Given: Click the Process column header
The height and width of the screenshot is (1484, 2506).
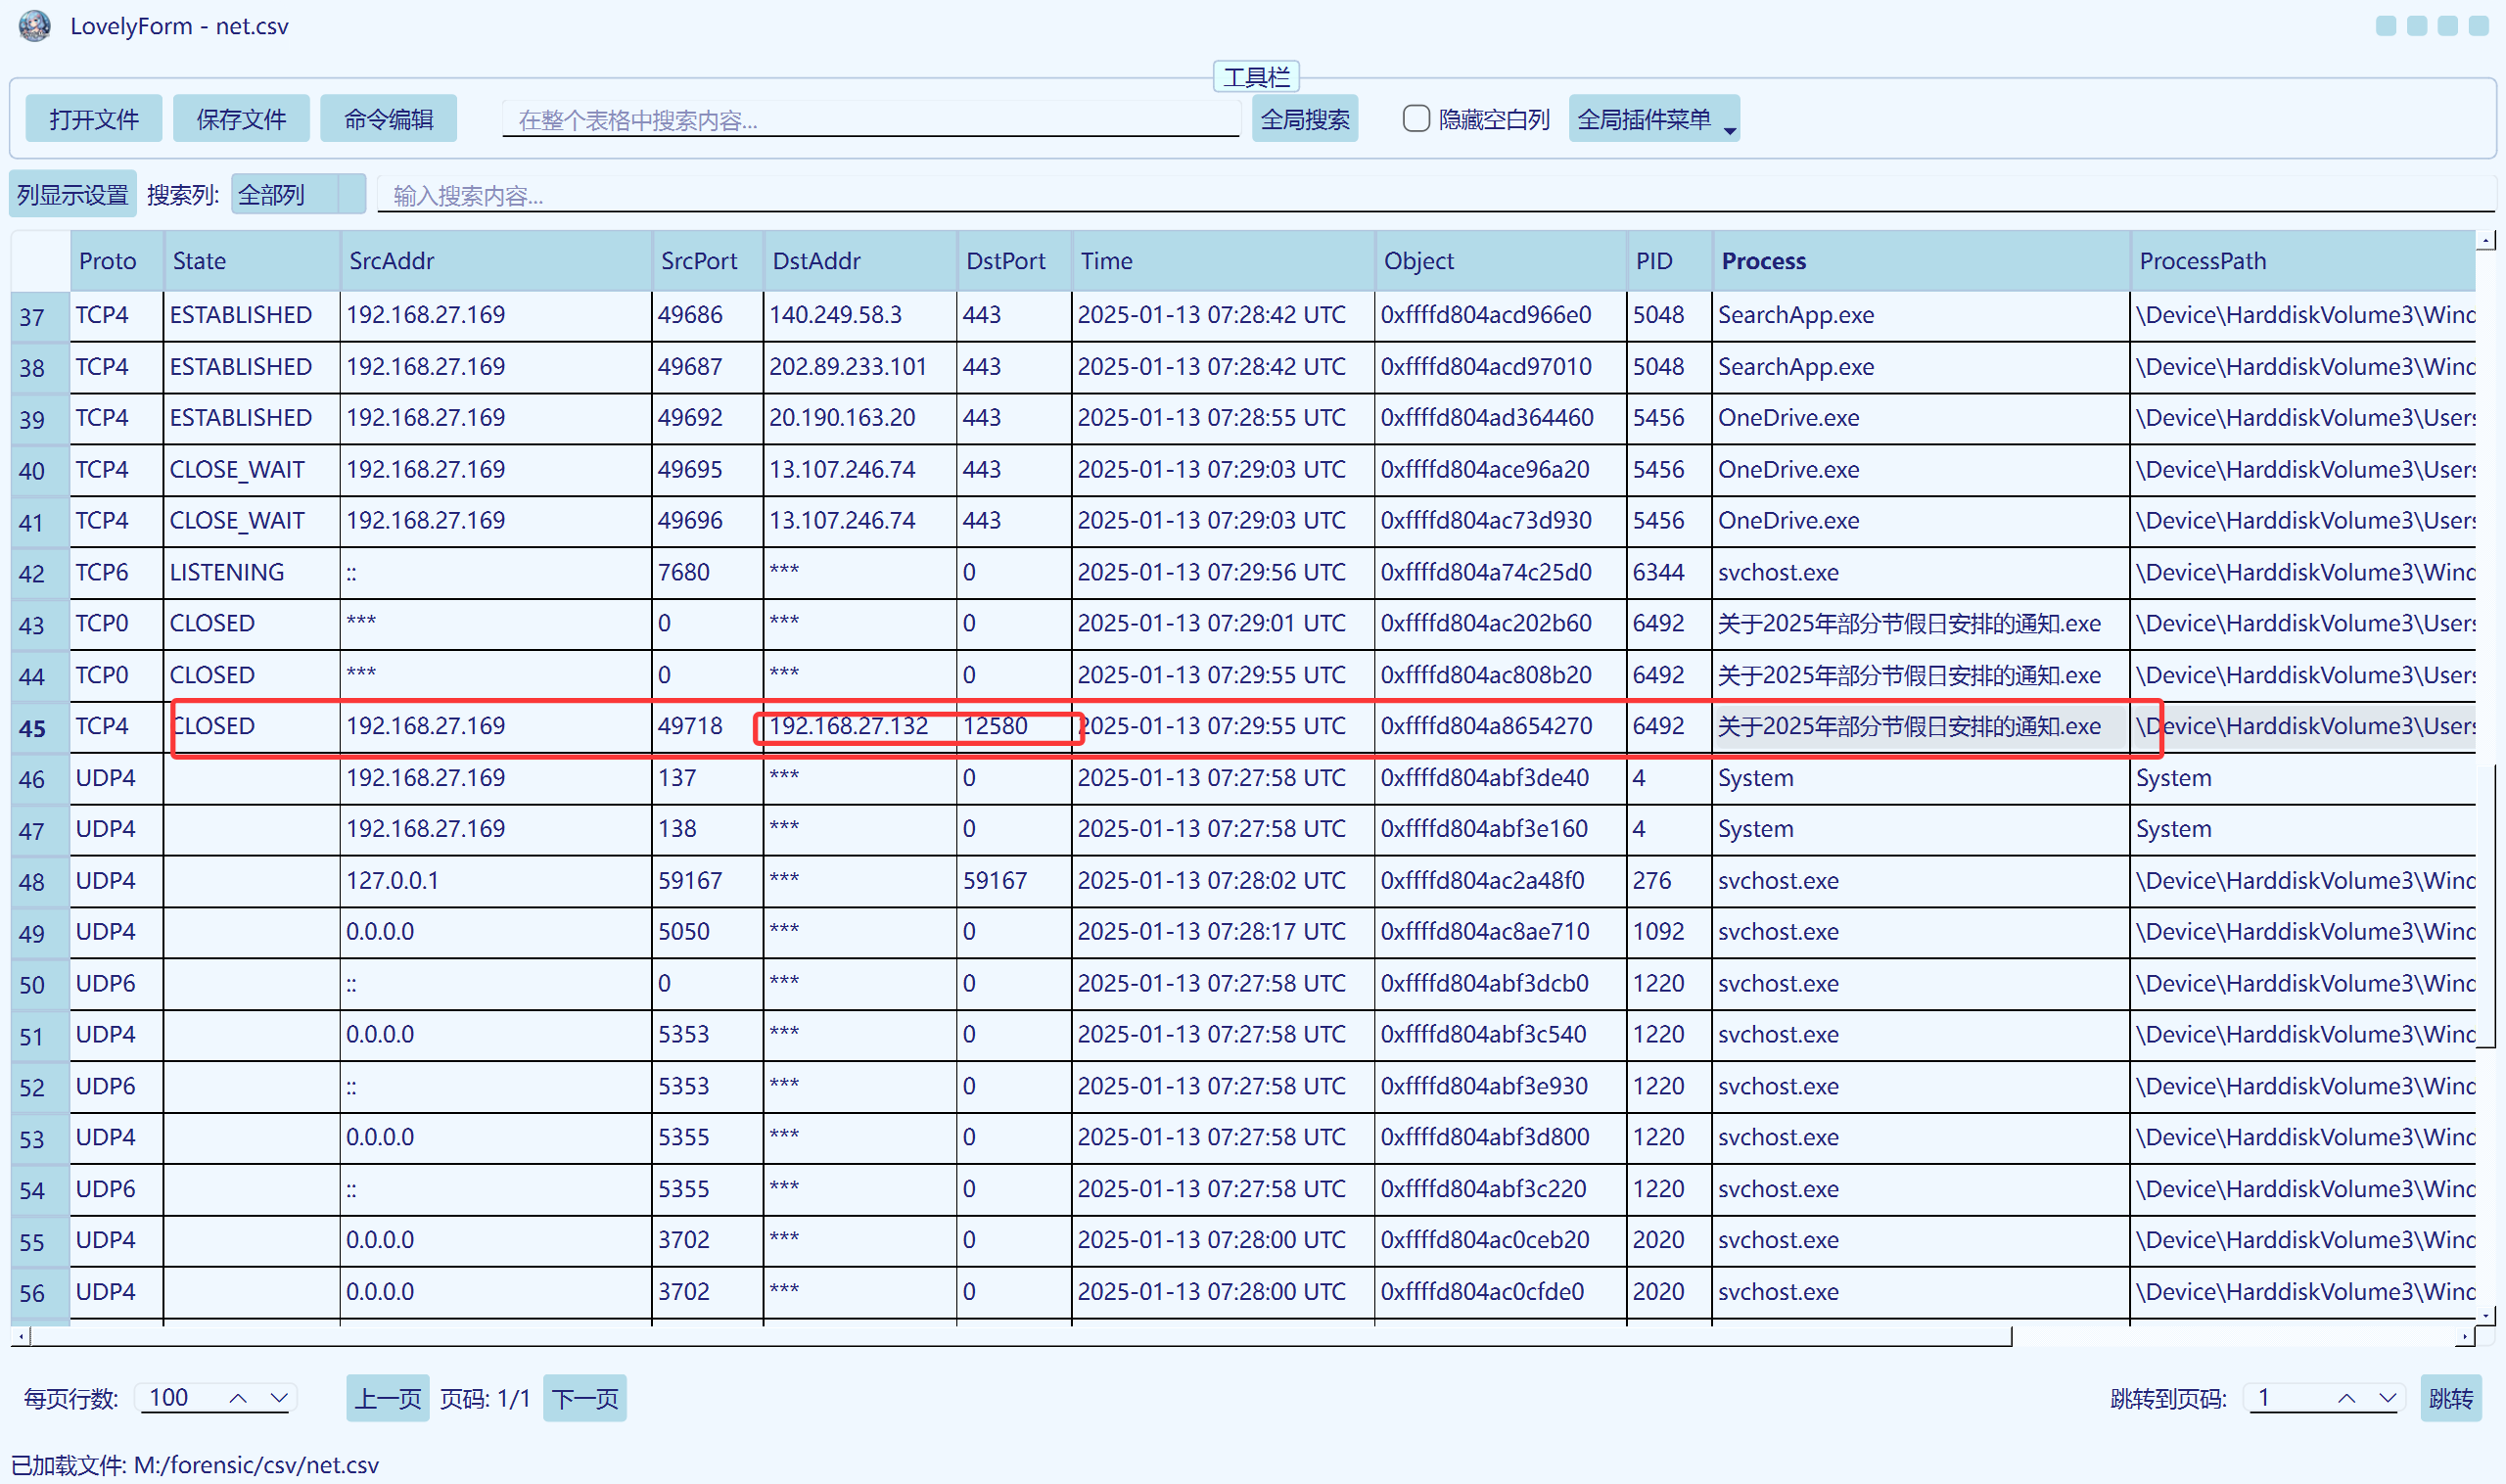Looking at the screenshot, I should pyautogui.click(x=1920, y=261).
